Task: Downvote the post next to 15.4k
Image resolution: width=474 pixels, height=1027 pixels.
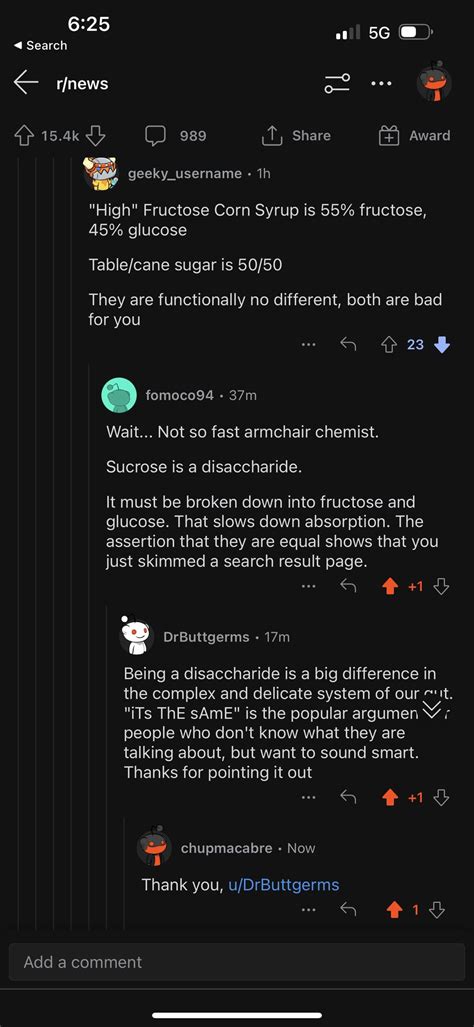Action: [96, 136]
